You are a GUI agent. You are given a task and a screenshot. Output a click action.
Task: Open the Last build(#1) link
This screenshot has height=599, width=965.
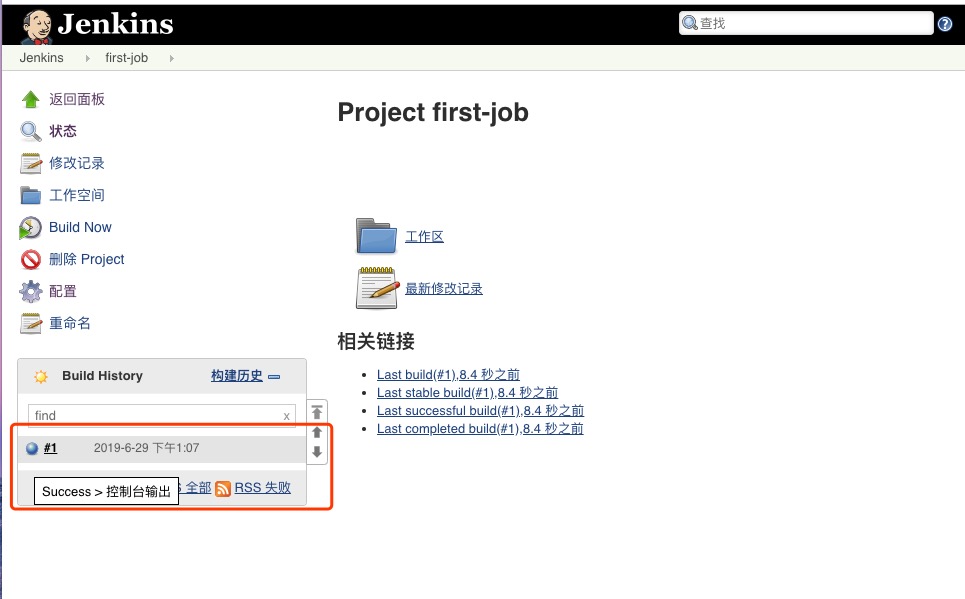click(448, 374)
